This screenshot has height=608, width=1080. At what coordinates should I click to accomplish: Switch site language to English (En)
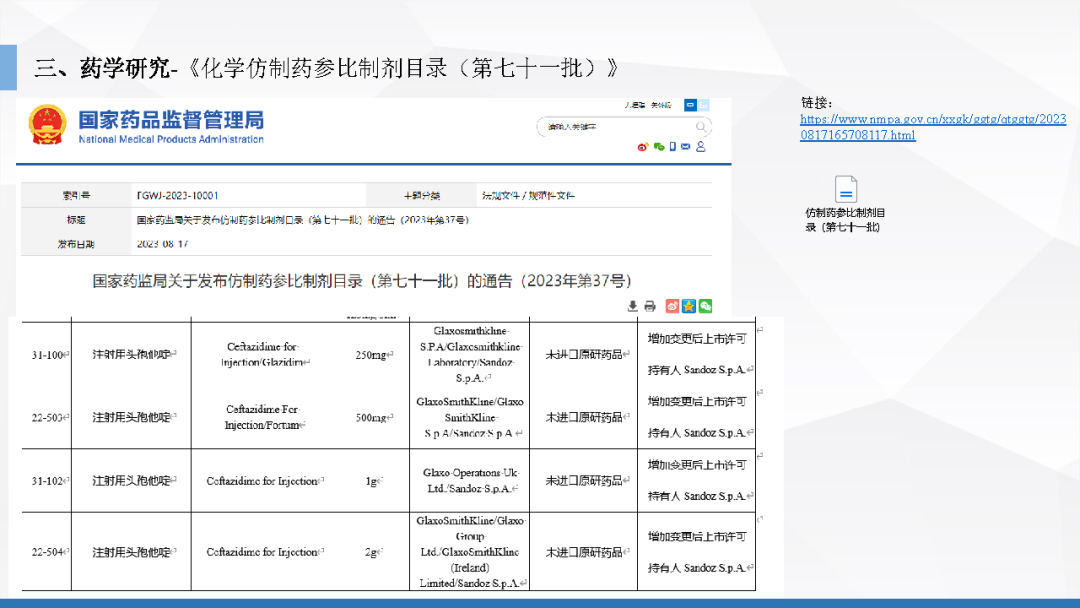(x=704, y=105)
